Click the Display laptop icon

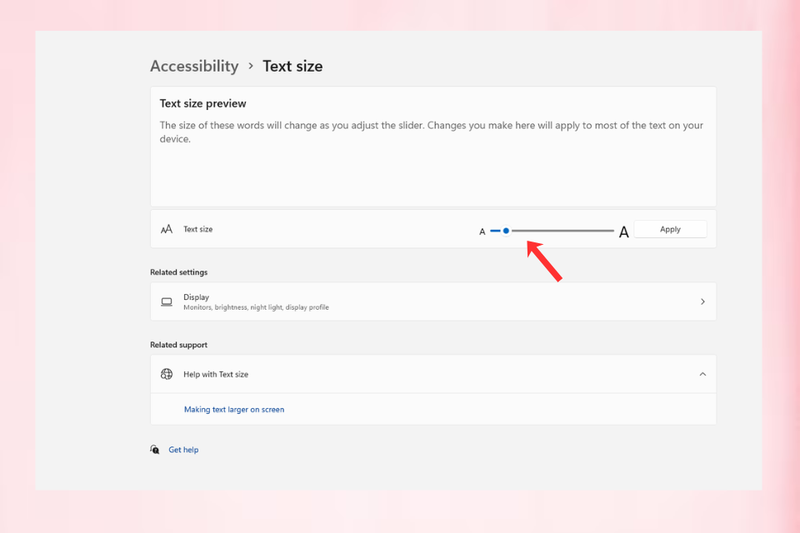166,302
